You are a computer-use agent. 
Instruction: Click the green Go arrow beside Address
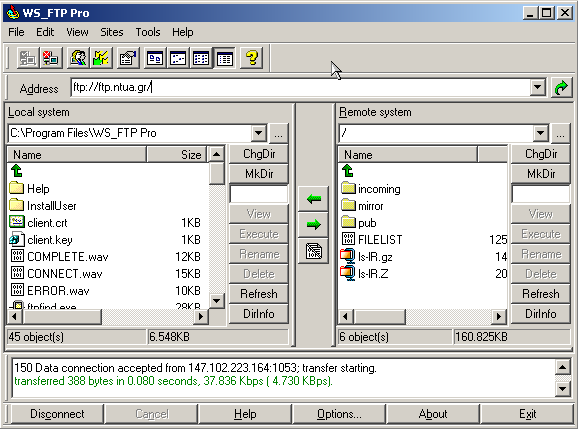(x=561, y=88)
